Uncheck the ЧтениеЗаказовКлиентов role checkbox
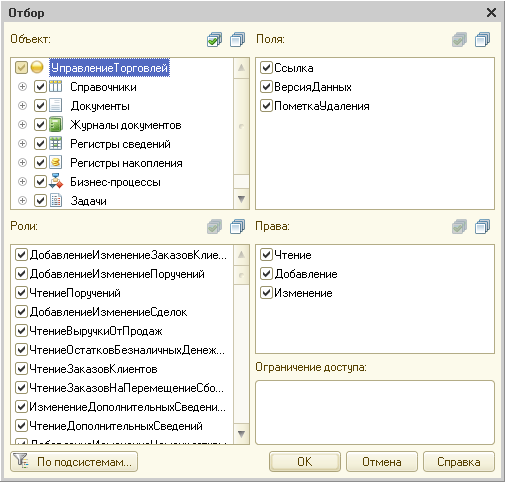 pos(21,369)
